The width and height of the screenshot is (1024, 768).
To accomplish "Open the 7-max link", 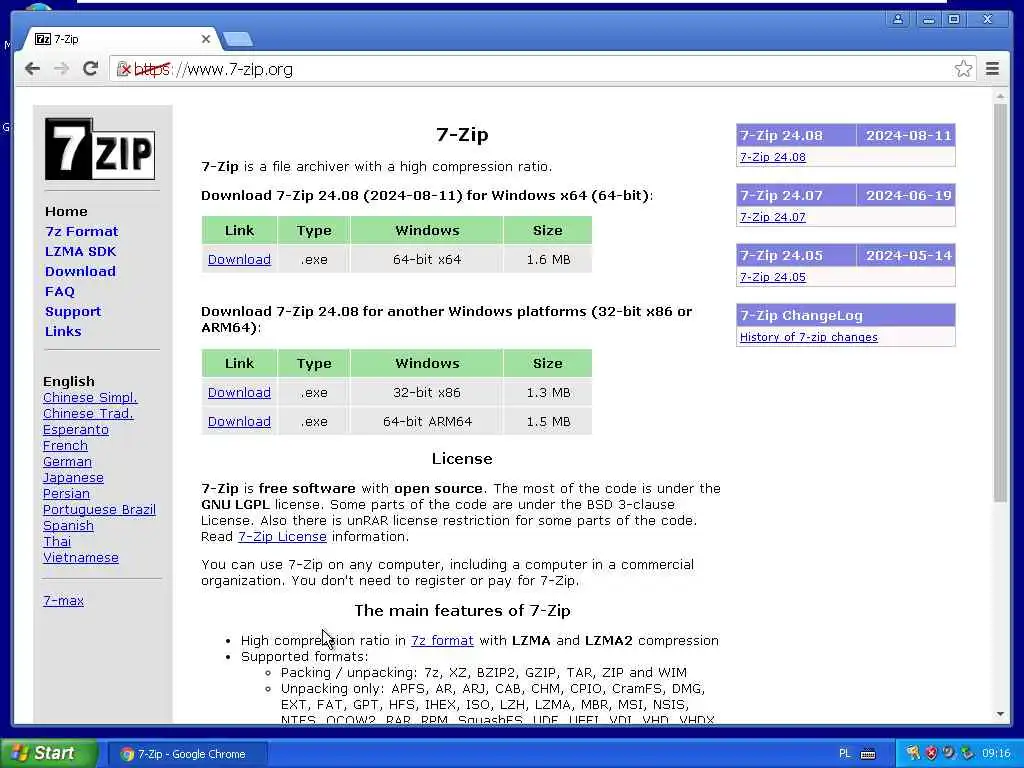I will coord(63,600).
